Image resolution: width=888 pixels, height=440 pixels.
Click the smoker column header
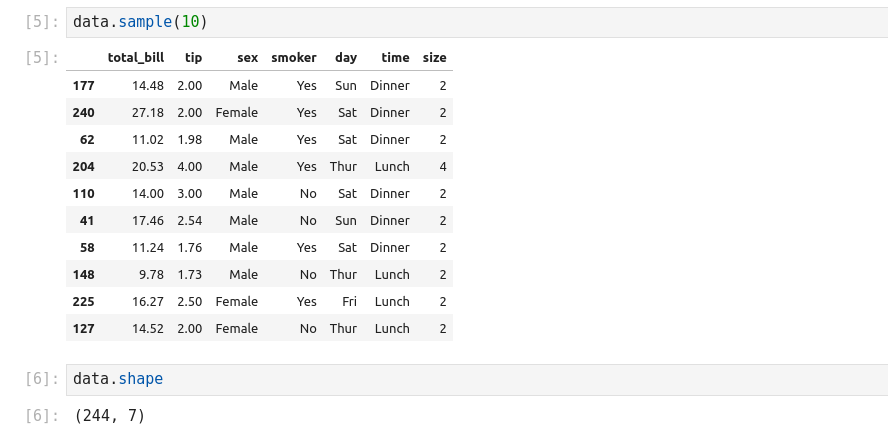pos(294,58)
